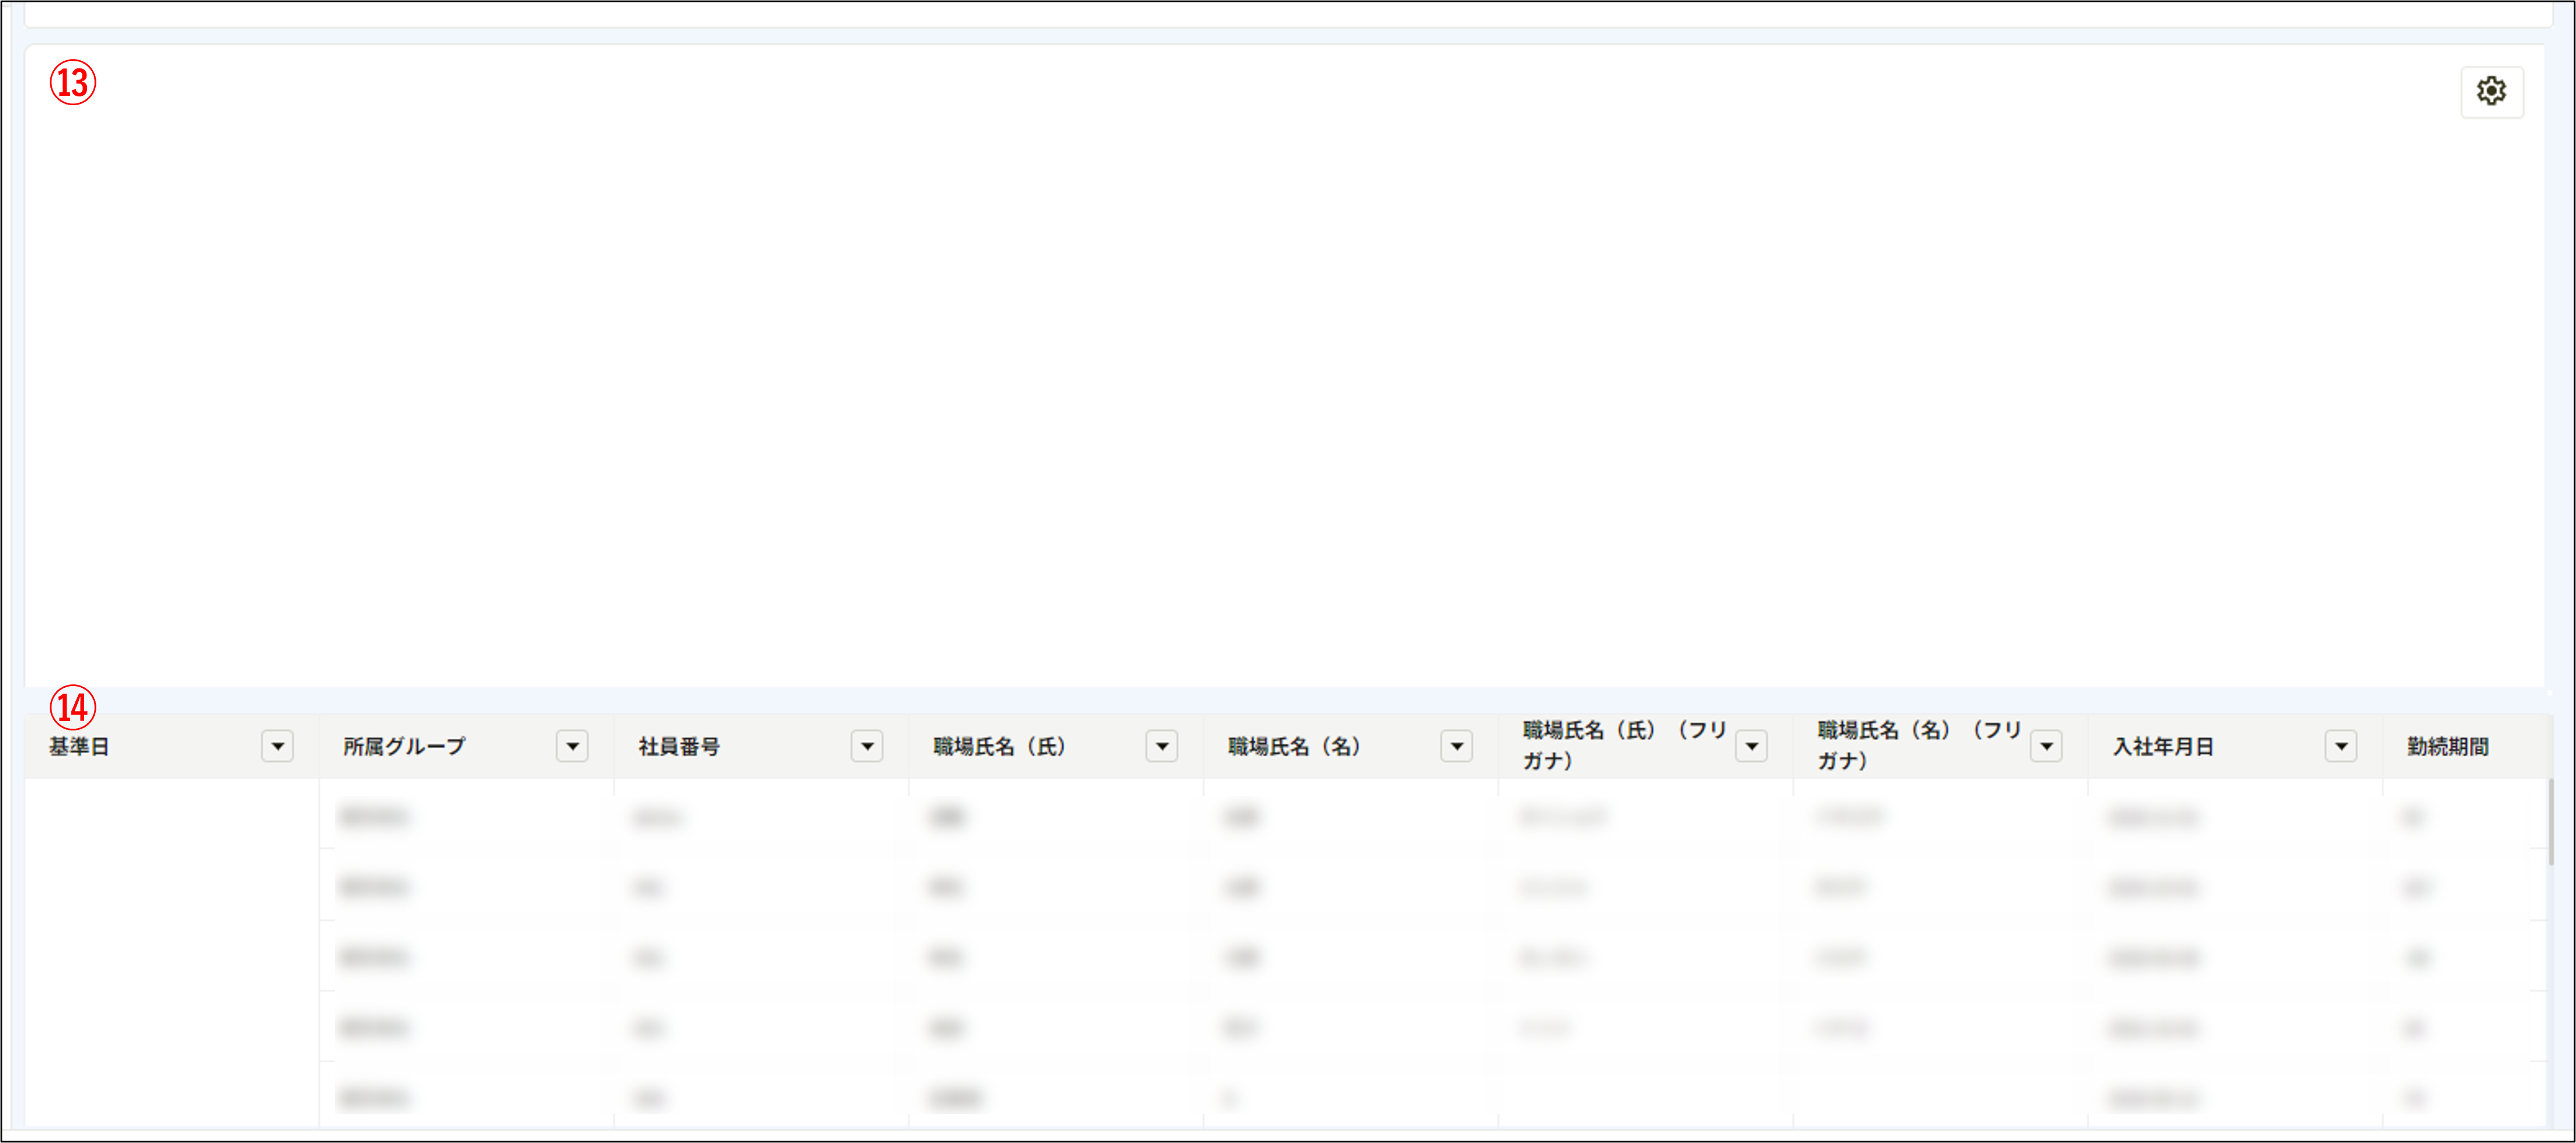The height and width of the screenshot is (1143, 2576).
Task: Open the 所属グループ column filter dropdown
Action: [572, 746]
